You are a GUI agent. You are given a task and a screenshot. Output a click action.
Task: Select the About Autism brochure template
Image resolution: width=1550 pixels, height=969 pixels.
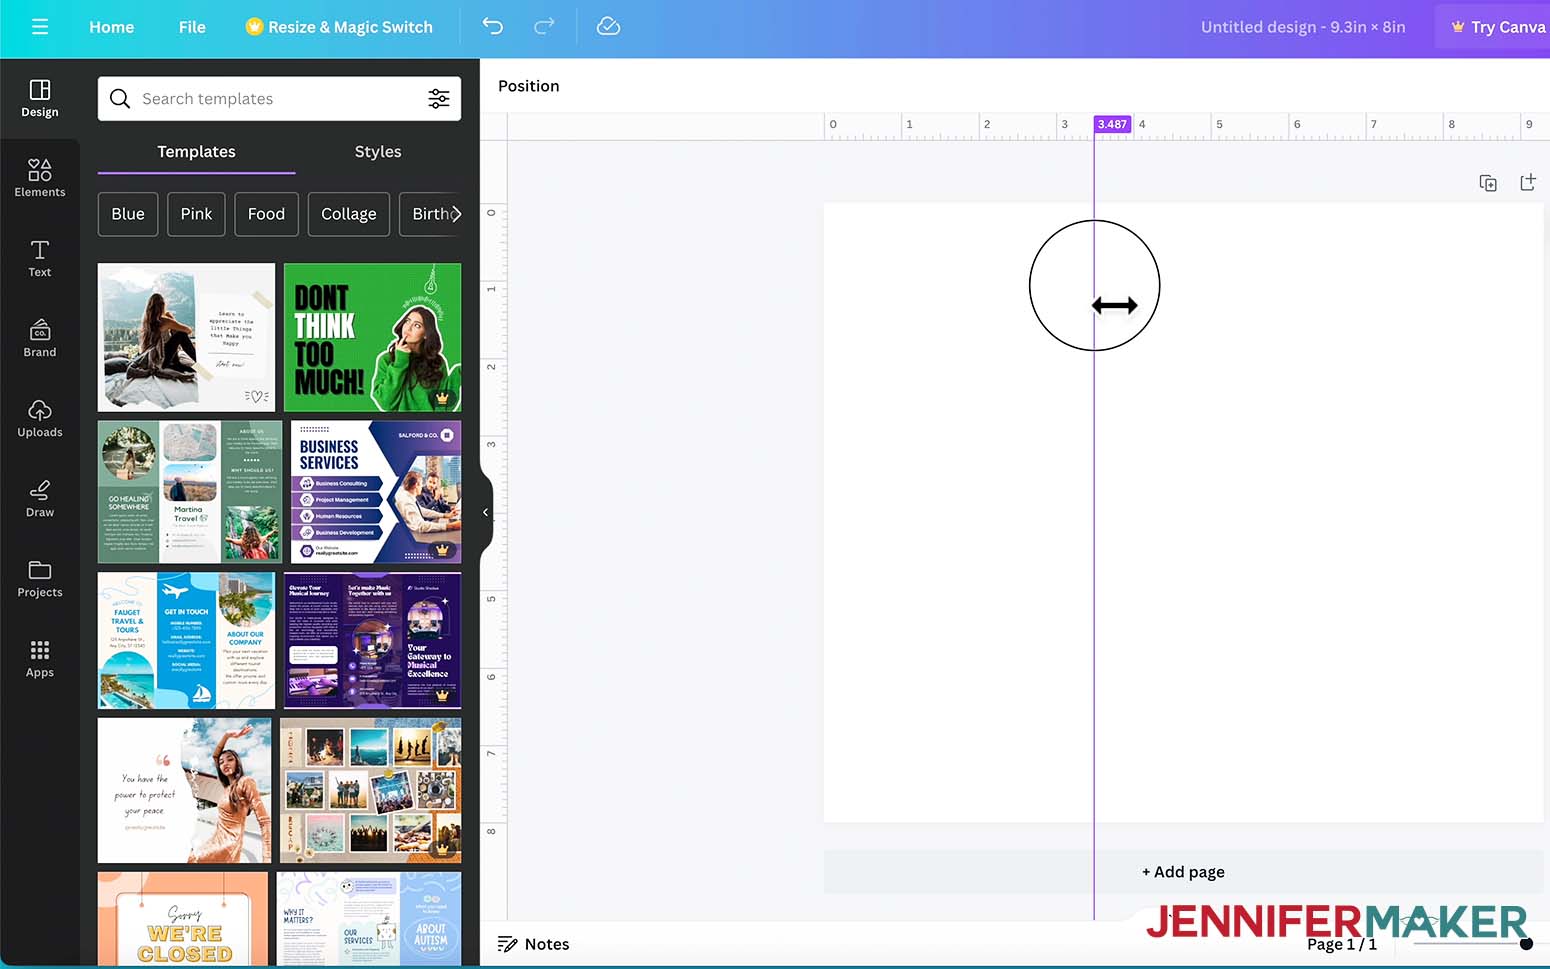click(369, 919)
